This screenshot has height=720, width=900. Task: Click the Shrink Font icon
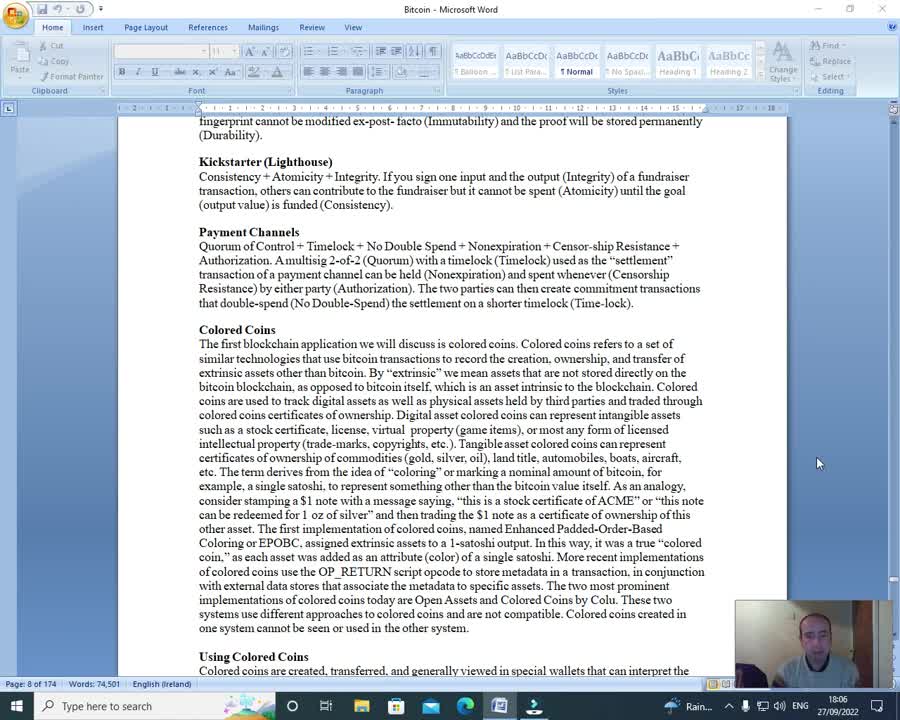(x=265, y=52)
